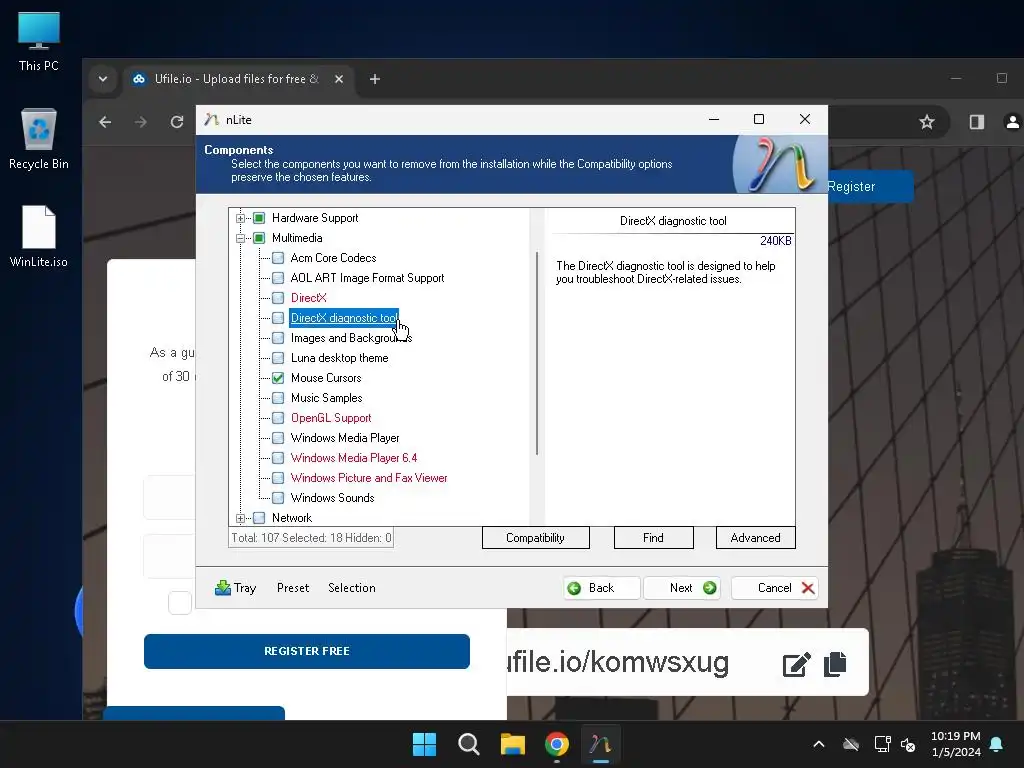Close the Ufile.io tab
Viewport: 1024px width, 768px height.
339,79
